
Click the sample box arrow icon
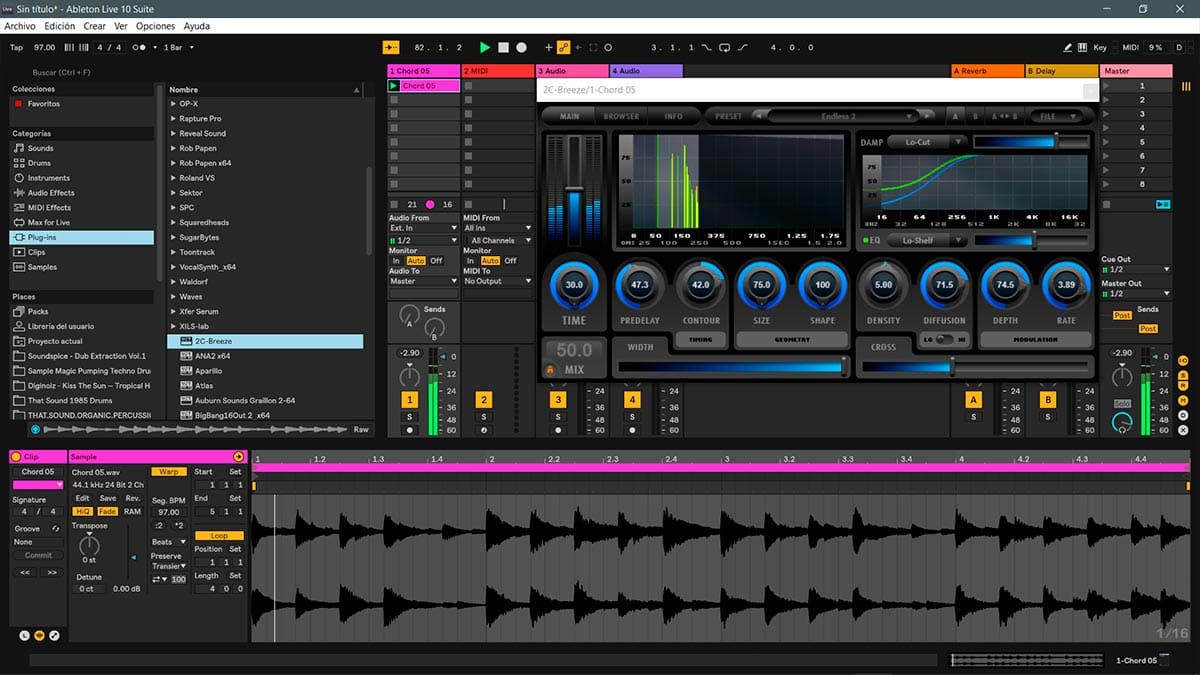pyautogui.click(x=239, y=456)
